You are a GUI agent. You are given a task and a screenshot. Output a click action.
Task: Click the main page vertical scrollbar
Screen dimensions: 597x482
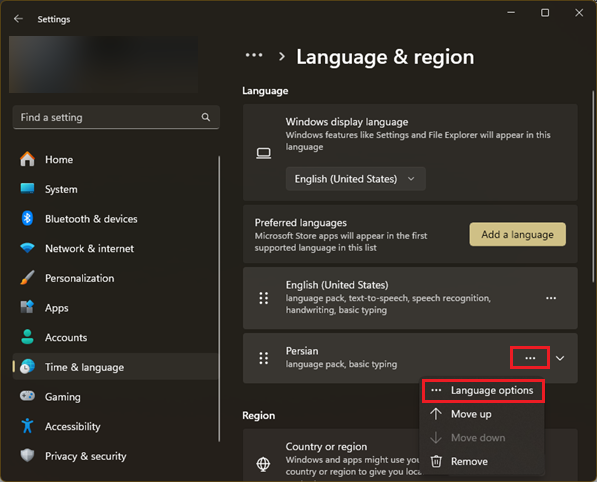click(x=593, y=187)
